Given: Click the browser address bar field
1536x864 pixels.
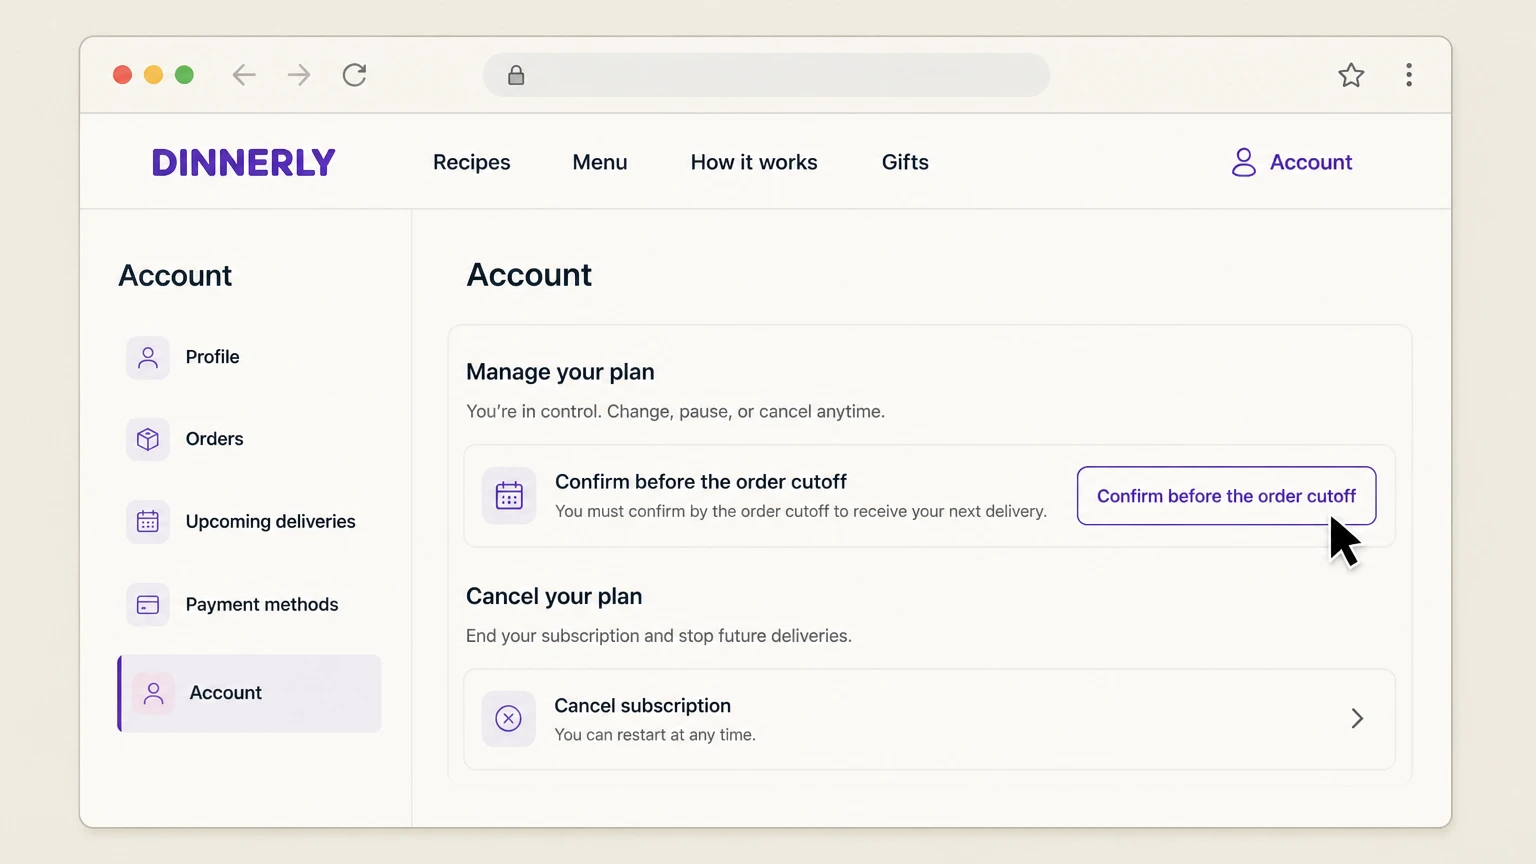Looking at the screenshot, I should pos(766,75).
